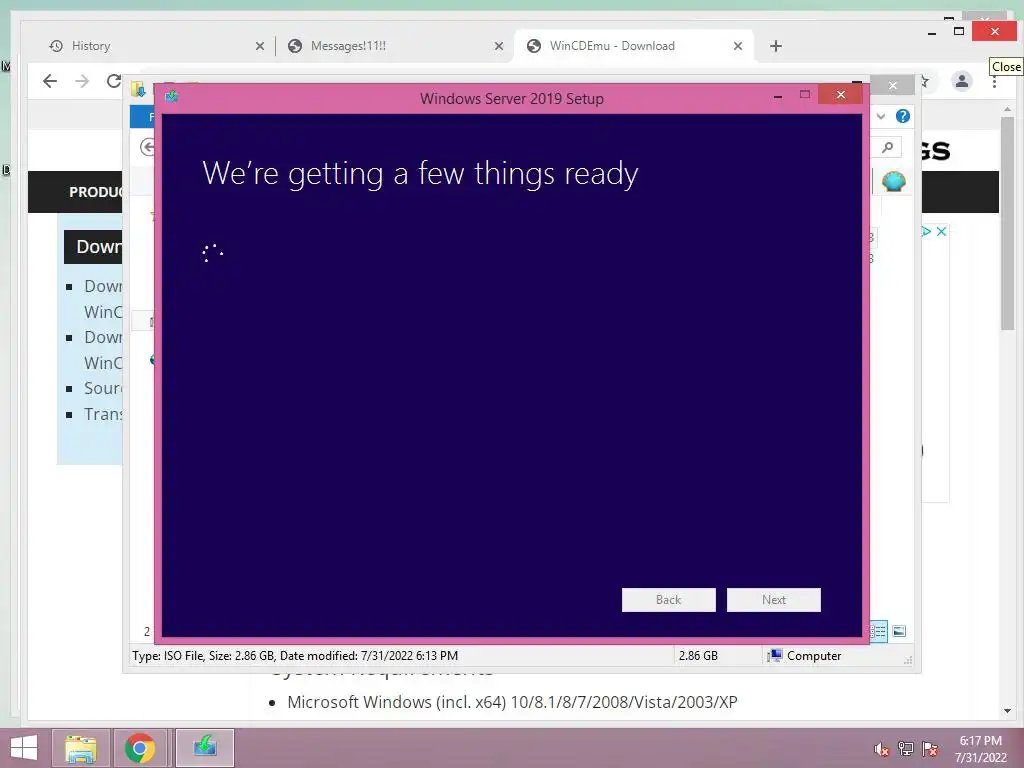Click the page scrollbar up arrow
This screenshot has height=768, width=1024.
click(x=1008, y=109)
